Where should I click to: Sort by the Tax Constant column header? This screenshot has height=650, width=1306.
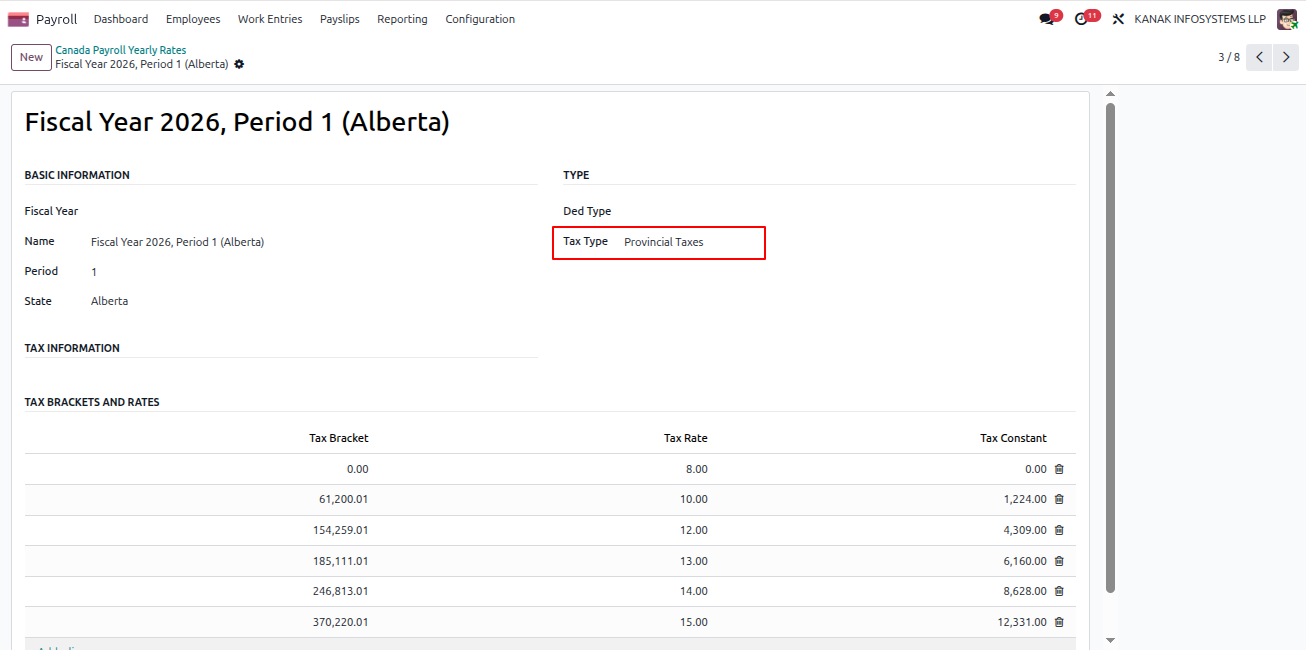(1013, 438)
